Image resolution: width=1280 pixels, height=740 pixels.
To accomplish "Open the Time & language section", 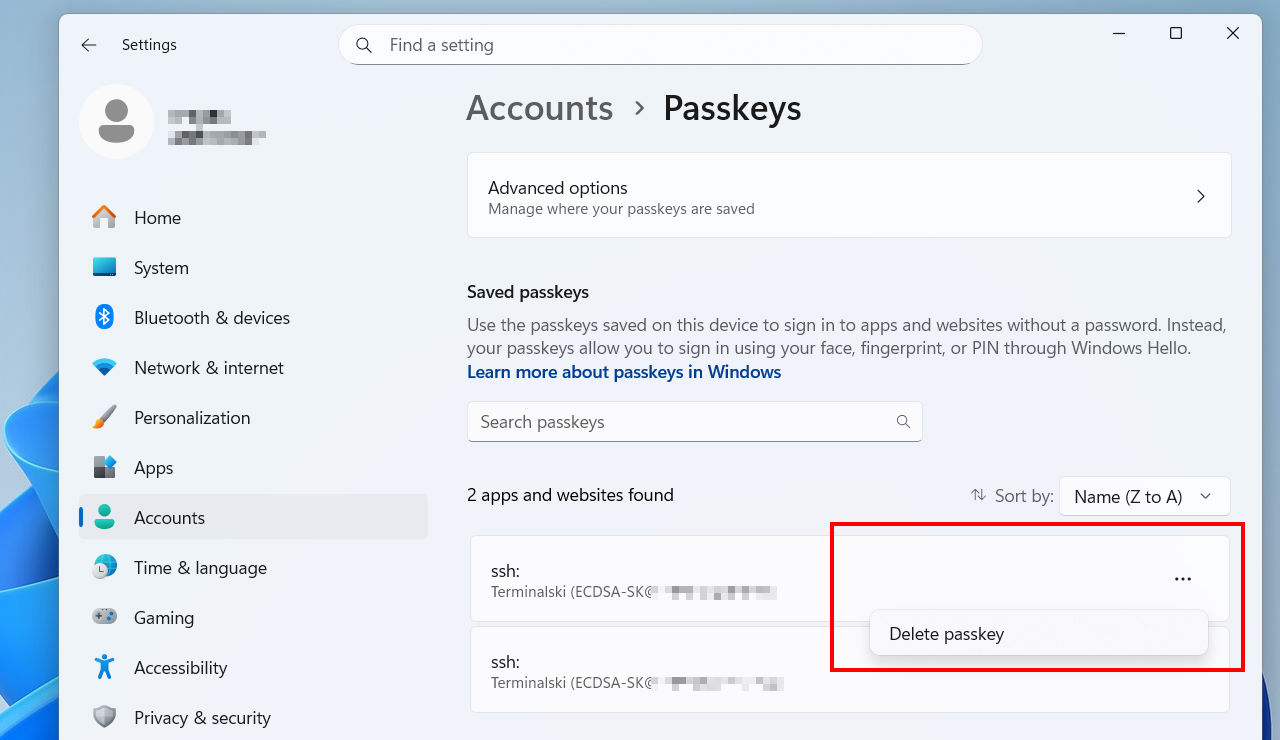I will click(x=253, y=568).
